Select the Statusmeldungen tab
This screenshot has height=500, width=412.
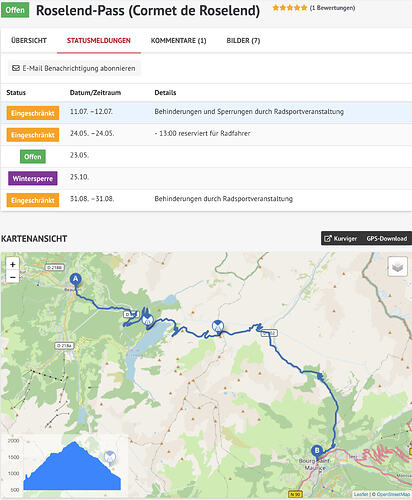(x=99, y=41)
